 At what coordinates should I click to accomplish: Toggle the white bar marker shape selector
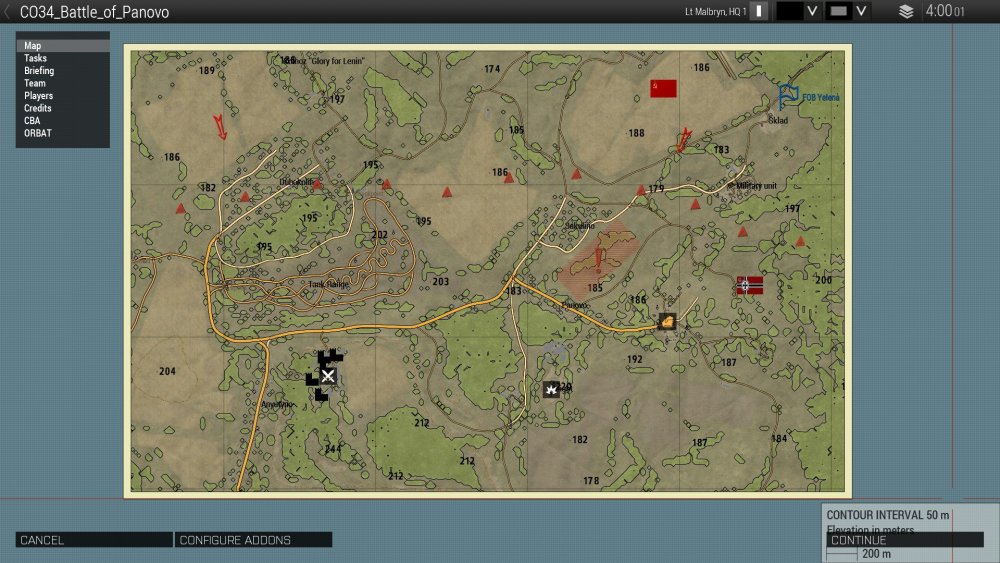click(760, 12)
